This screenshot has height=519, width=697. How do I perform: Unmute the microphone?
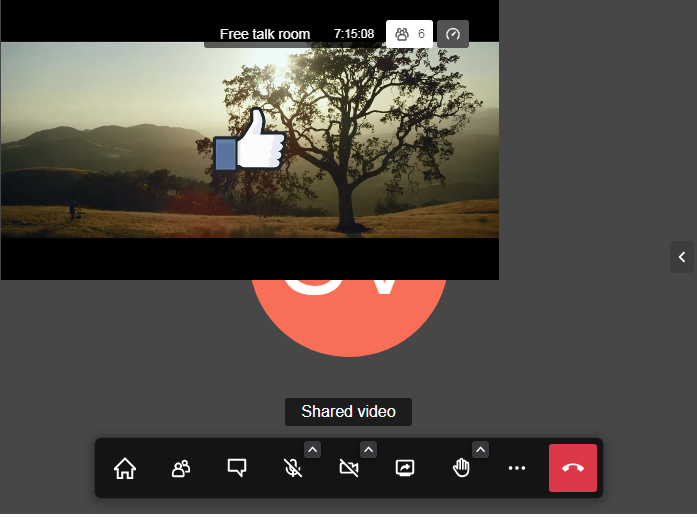pos(292,468)
